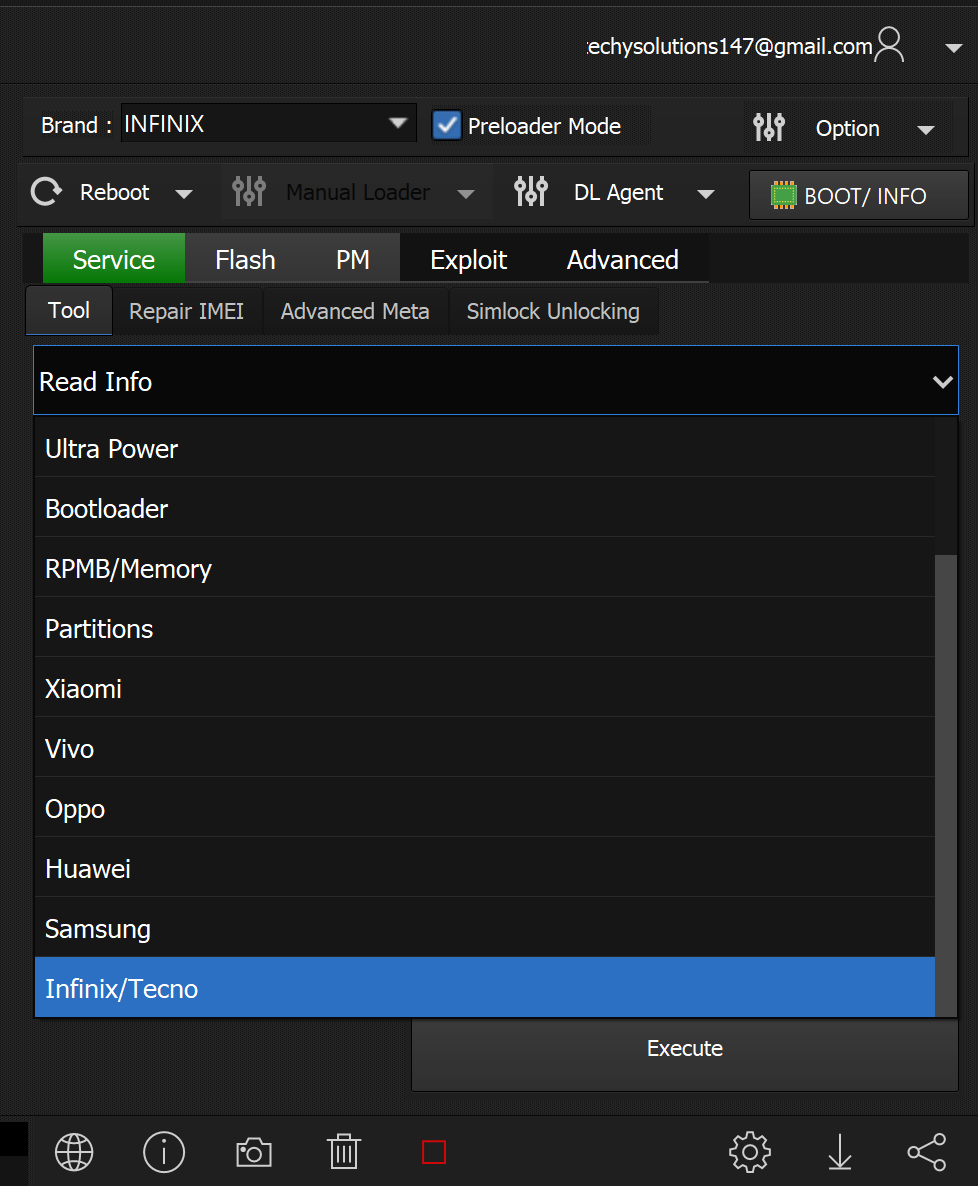Expand the DL Agent dropdown arrow
Viewport: 978px width, 1186px height.
click(706, 194)
